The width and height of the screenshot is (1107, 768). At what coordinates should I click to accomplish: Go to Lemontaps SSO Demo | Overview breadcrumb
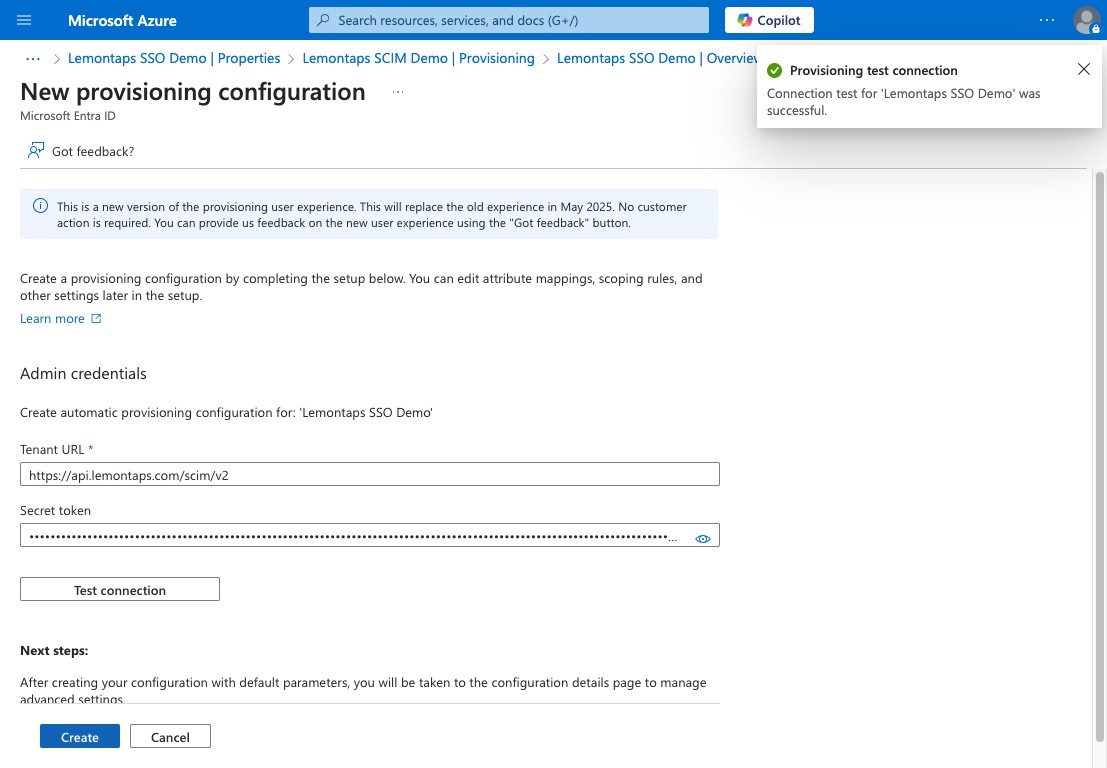(657, 59)
